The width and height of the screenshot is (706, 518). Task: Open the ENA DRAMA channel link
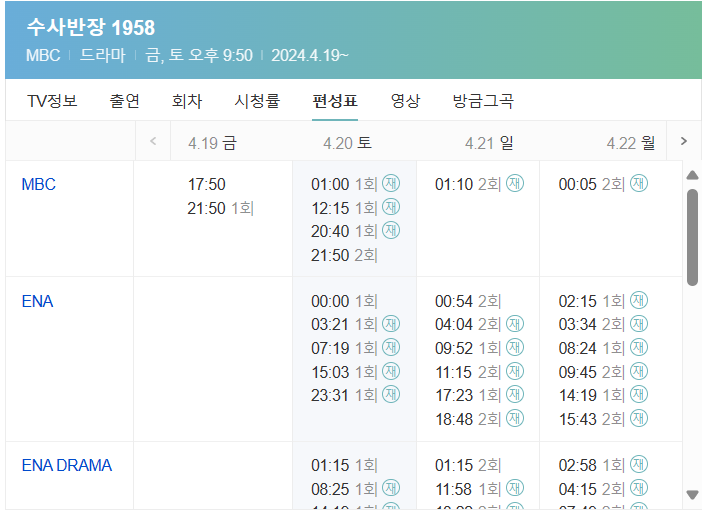click(67, 465)
